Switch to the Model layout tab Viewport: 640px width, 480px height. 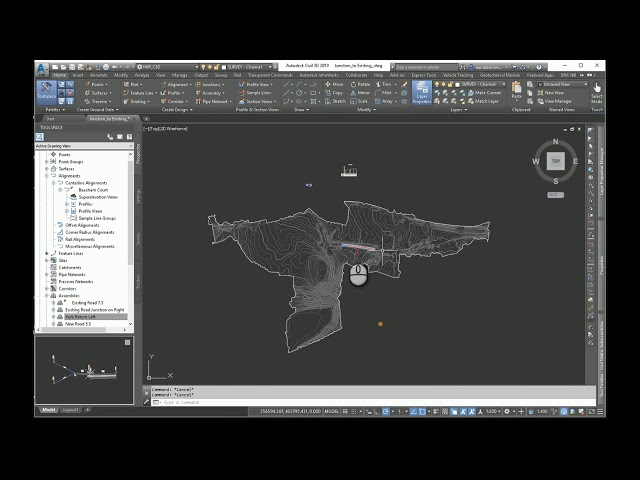tap(49, 410)
